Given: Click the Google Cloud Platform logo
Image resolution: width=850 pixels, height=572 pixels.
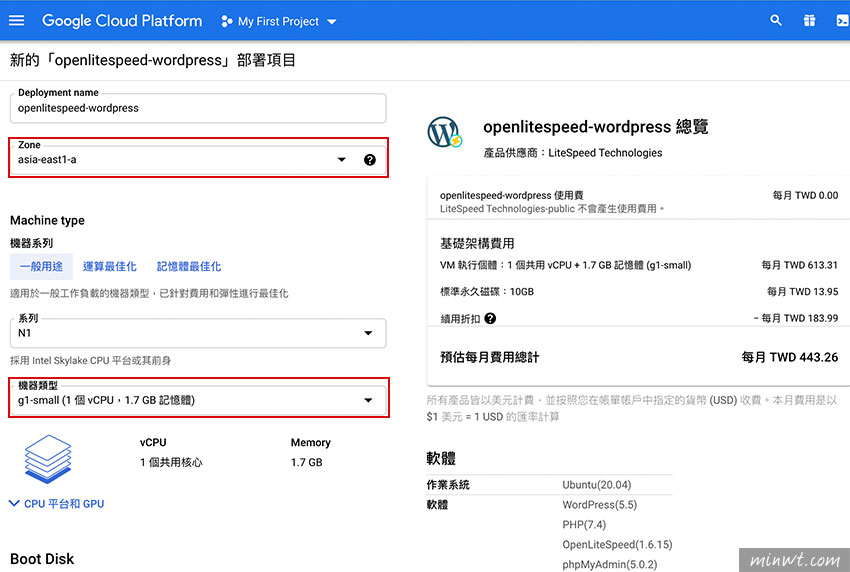Looking at the screenshot, I should pyautogui.click(x=122, y=21).
